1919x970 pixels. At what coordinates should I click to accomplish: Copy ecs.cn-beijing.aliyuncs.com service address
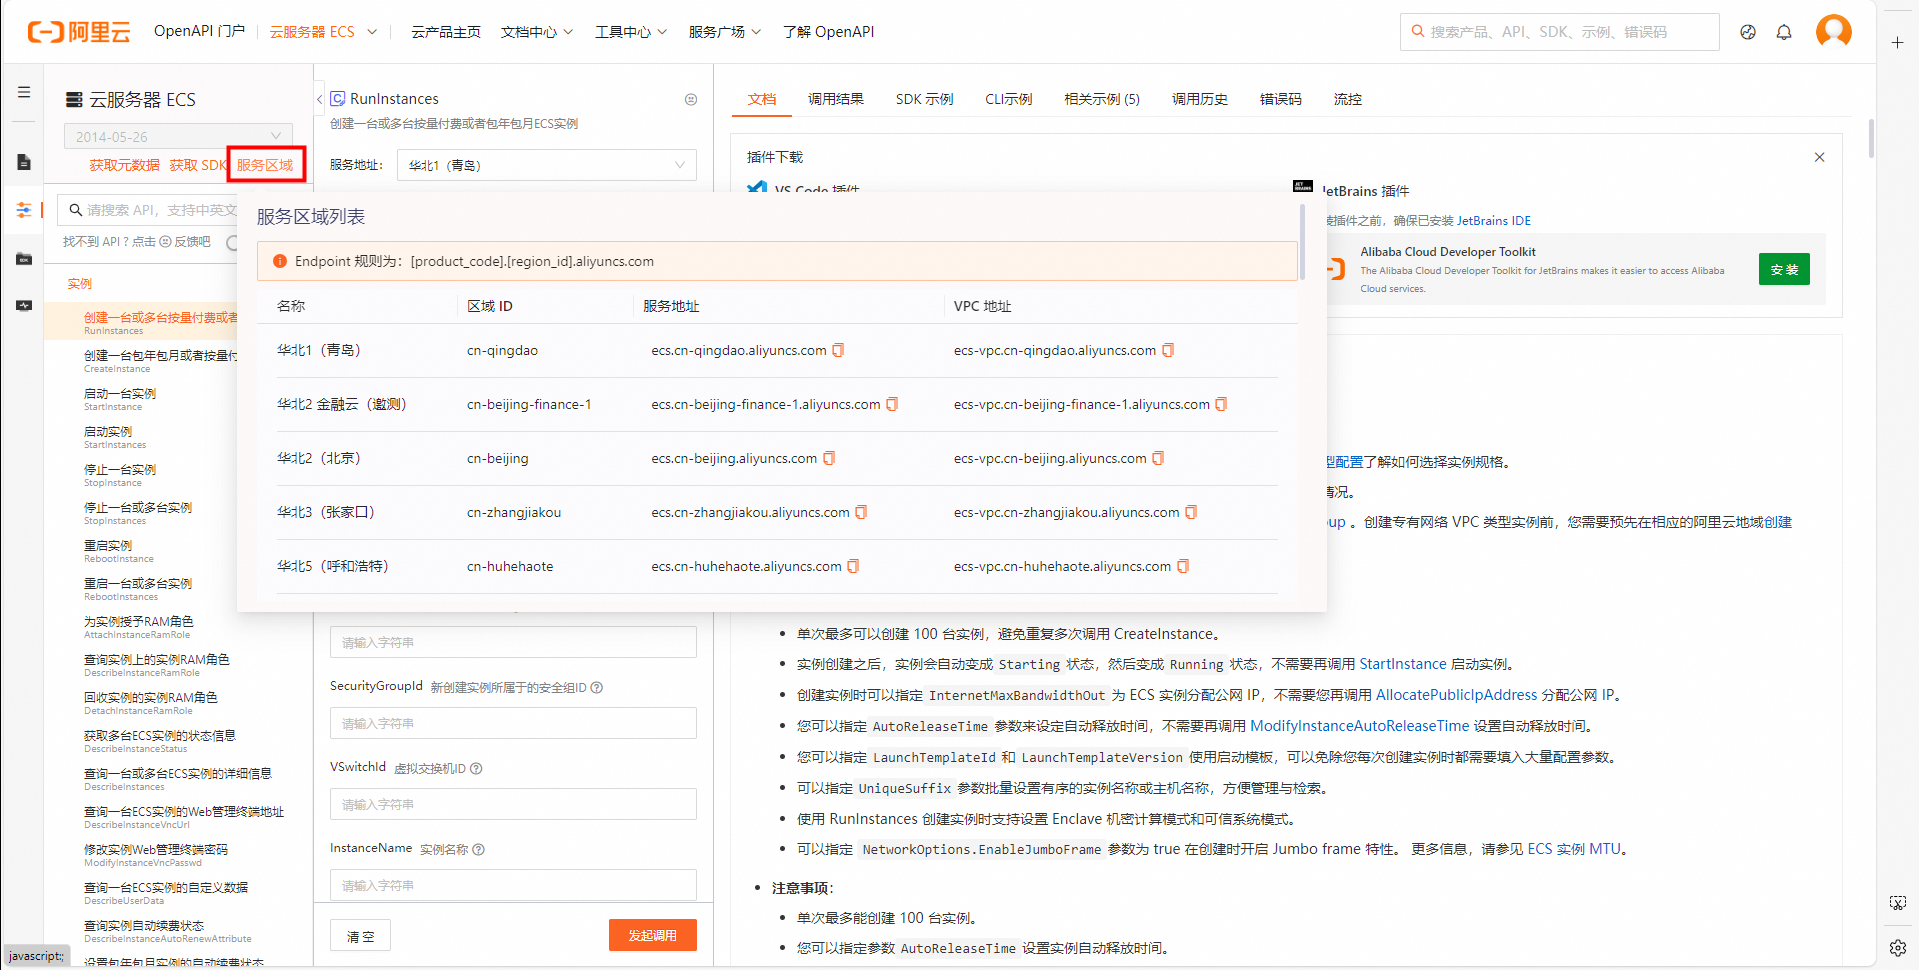[829, 458]
